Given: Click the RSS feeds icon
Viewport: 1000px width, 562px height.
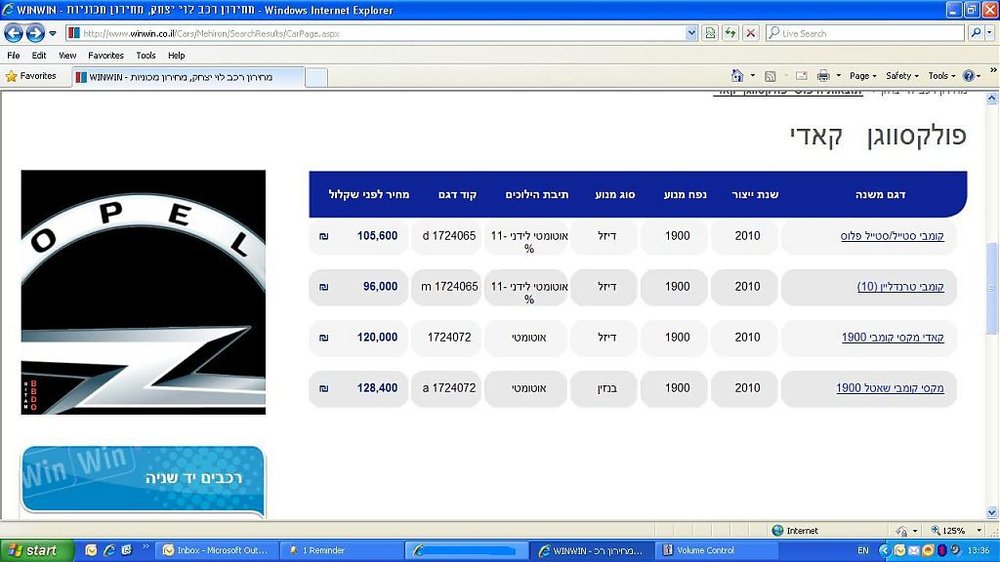Looking at the screenshot, I should click(770, 76).
